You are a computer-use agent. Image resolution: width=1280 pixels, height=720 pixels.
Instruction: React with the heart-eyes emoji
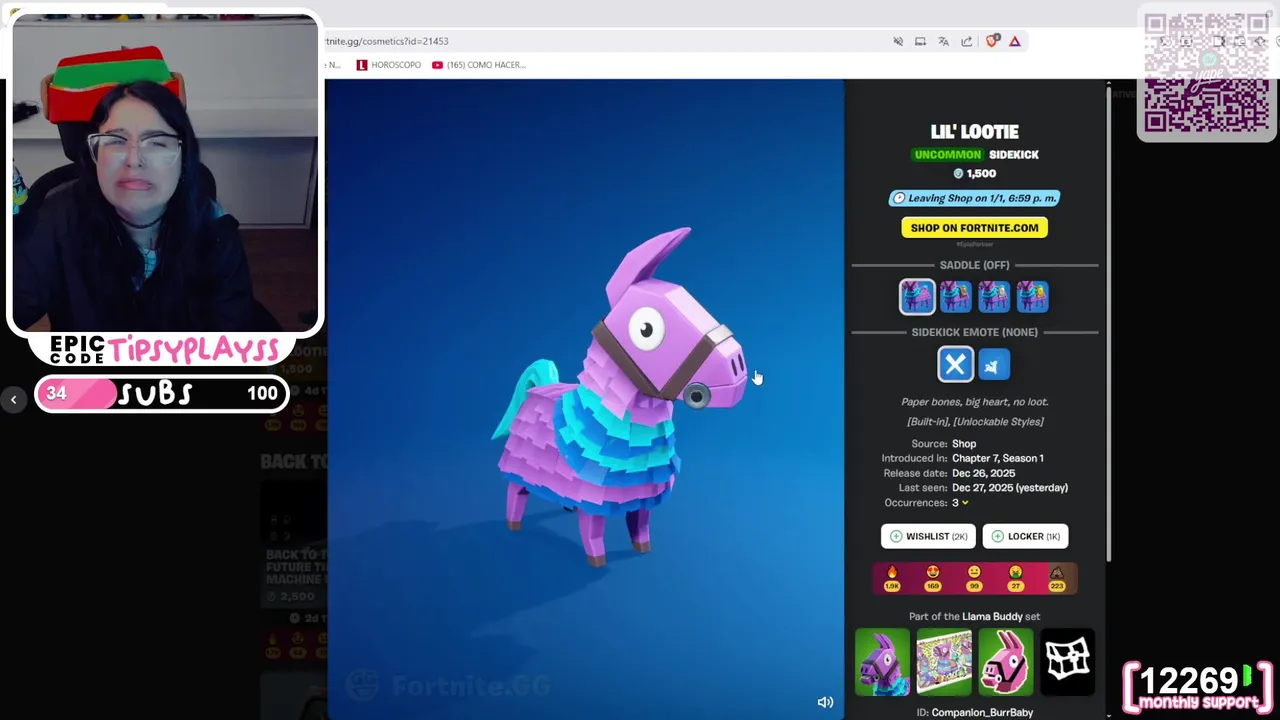(x=933, y=578)
